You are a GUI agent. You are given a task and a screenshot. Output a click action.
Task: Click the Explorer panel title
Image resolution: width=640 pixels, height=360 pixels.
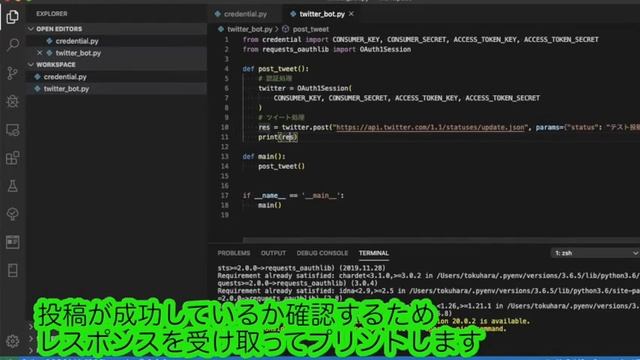click(x=51, y=13)
